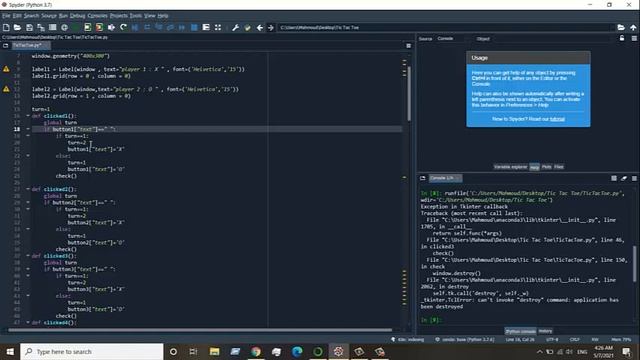640x360 pixels.
Task: Open Preferences with the wrench icon
Action: (236, 27)
